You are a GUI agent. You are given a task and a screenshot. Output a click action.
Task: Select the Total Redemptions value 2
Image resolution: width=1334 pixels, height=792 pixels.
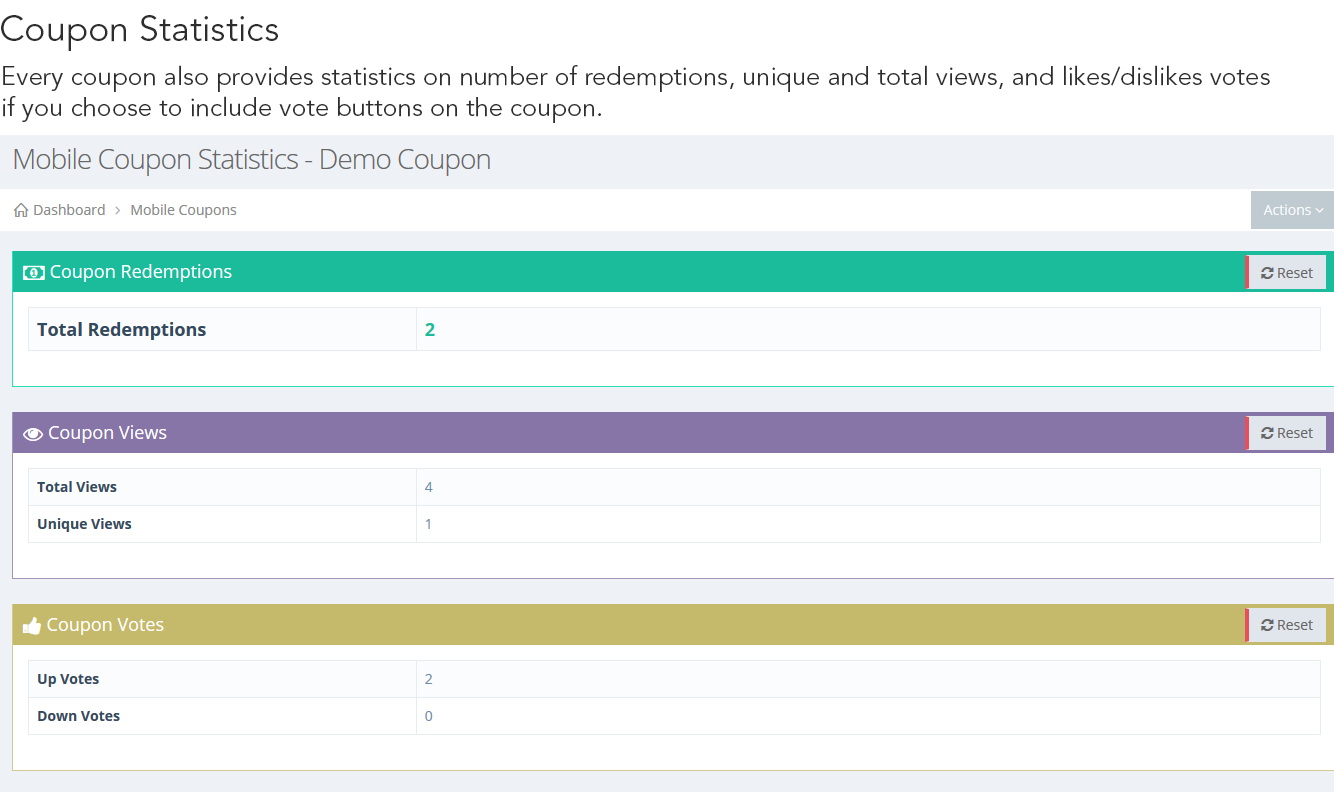click(x=430, y=330)
